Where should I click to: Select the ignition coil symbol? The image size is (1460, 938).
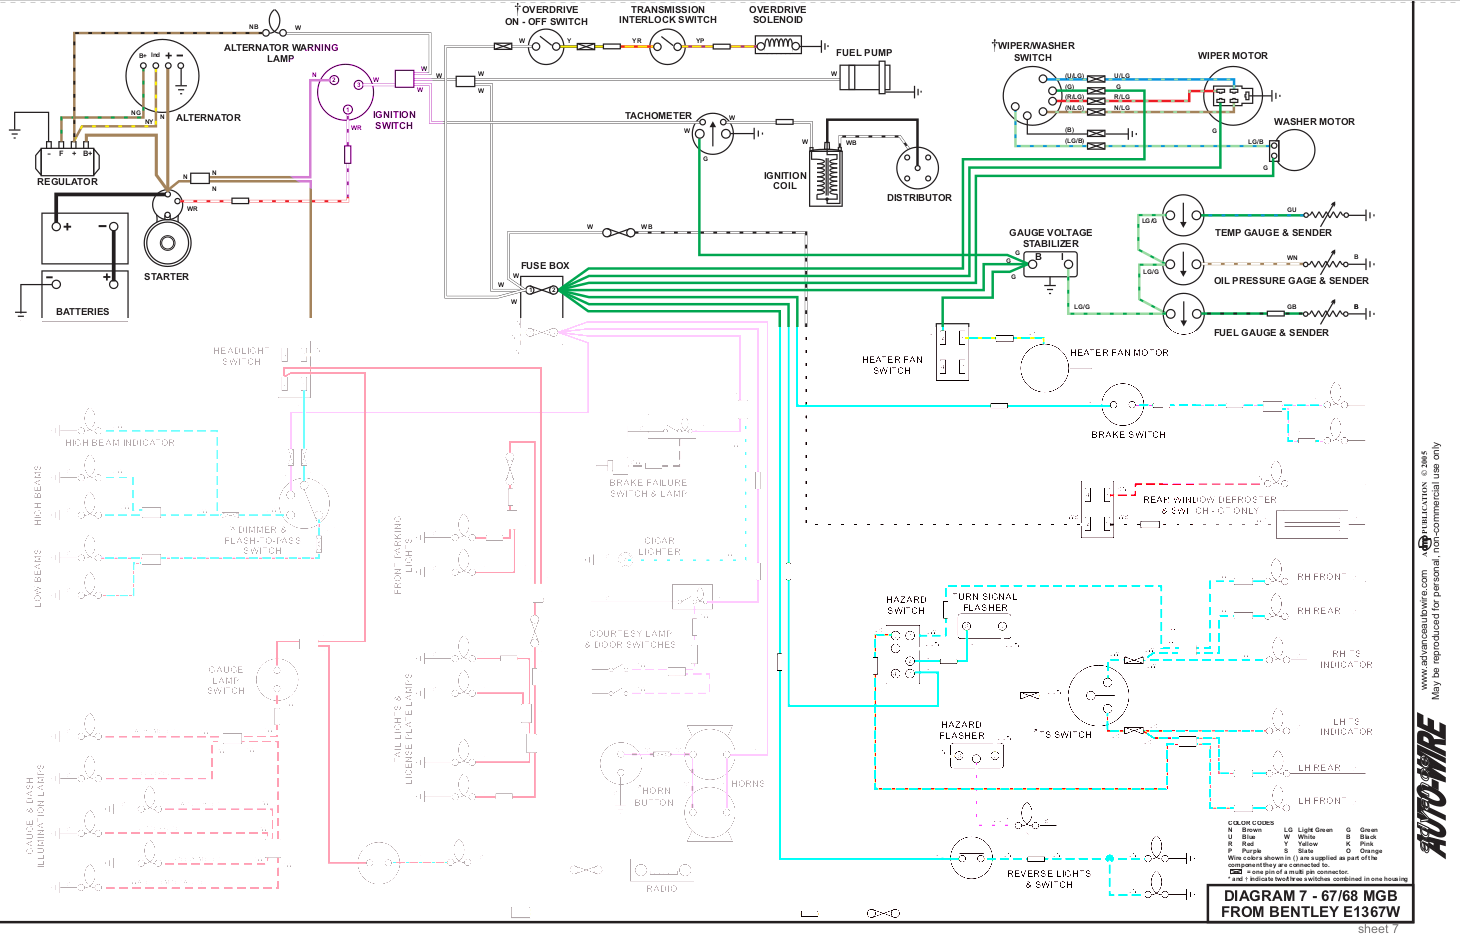[826, 176]
